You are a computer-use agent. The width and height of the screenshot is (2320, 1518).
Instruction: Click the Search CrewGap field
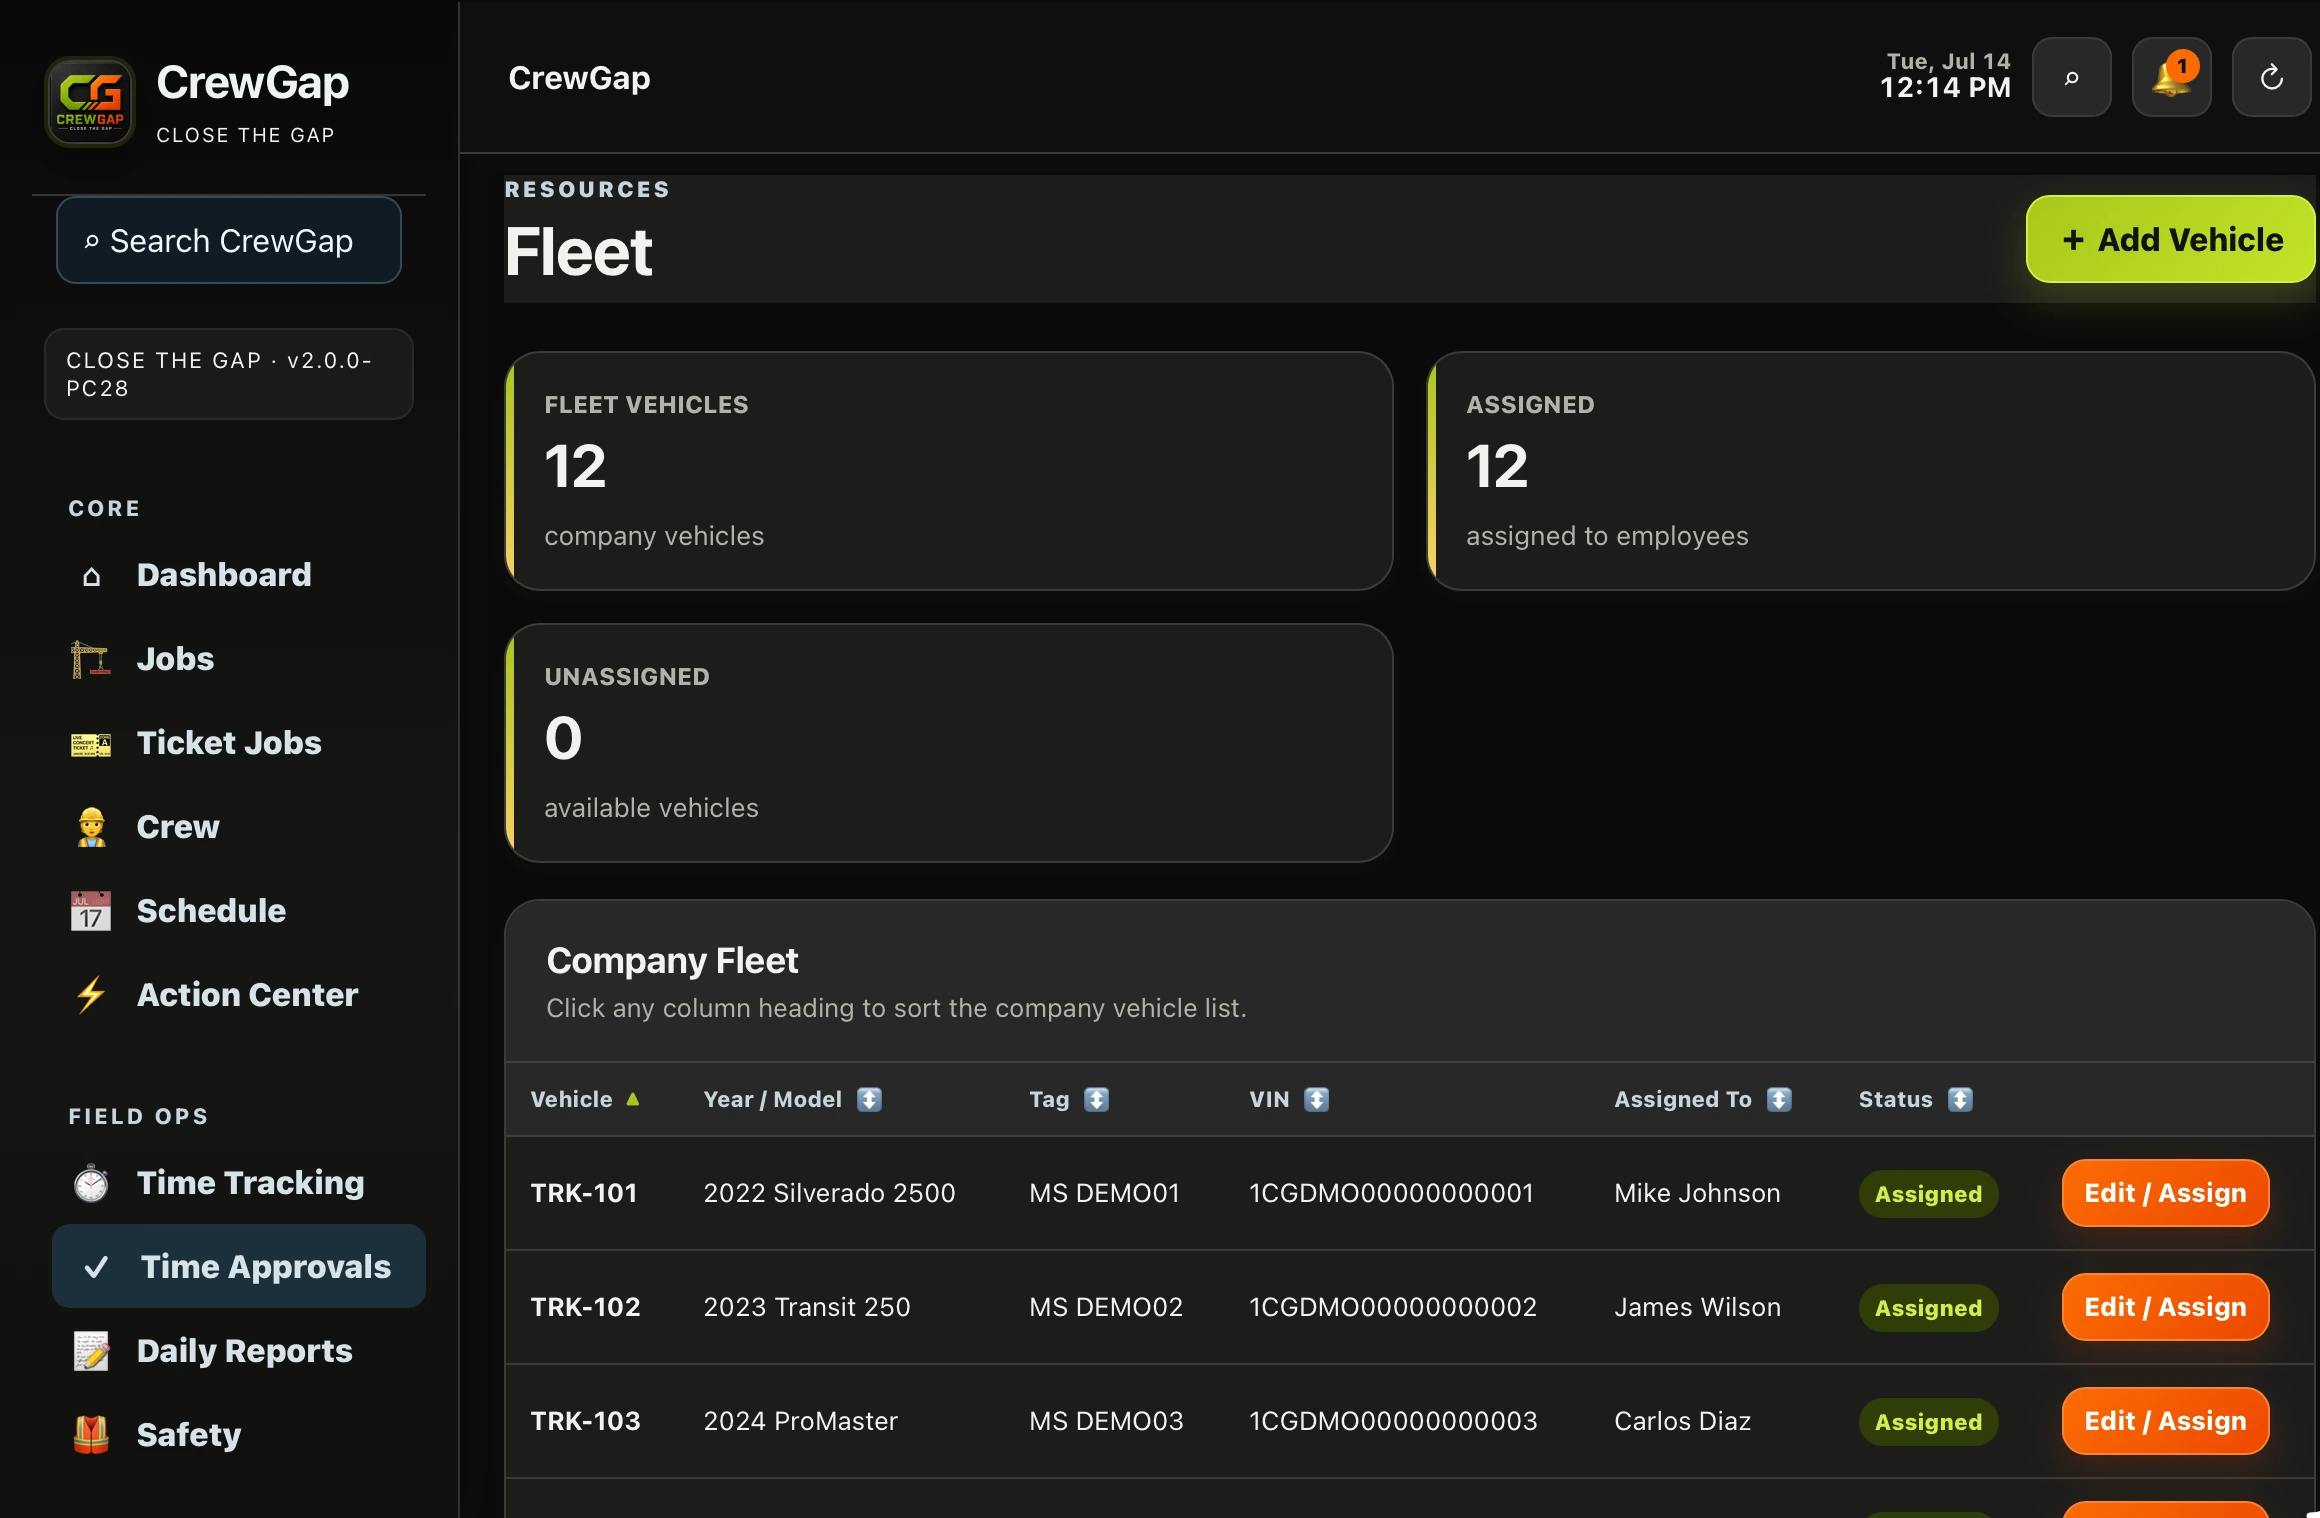coord(229,241)
